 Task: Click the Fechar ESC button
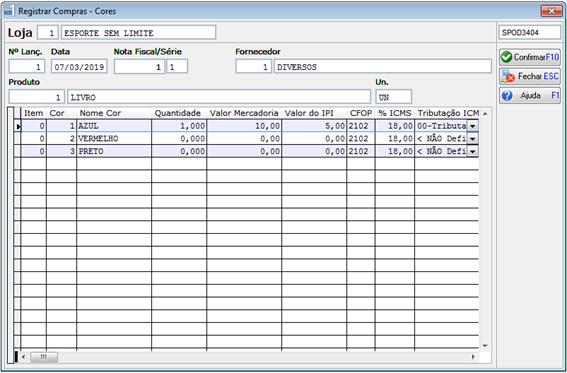point(530,76)
